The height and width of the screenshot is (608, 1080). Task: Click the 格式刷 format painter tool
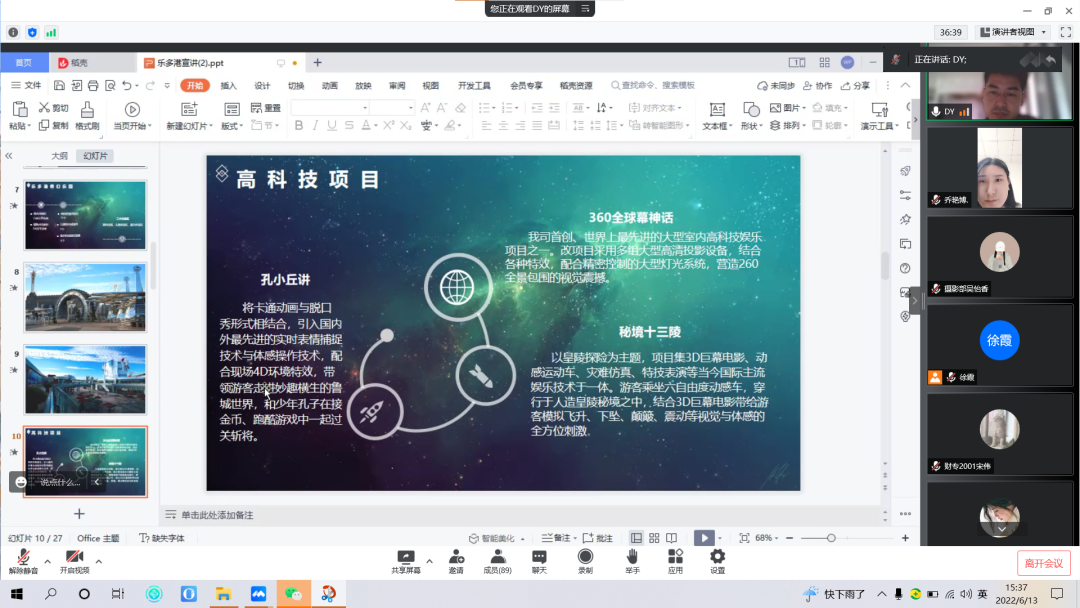[87, 116]
